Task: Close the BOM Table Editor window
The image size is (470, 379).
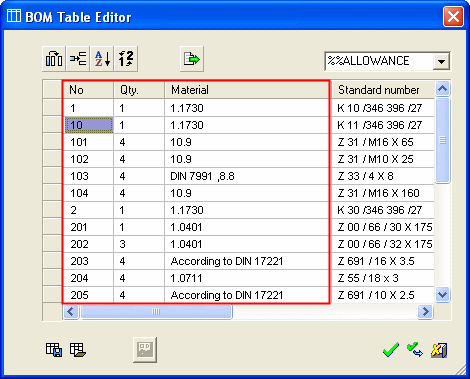Action: (x=453, y=16)
